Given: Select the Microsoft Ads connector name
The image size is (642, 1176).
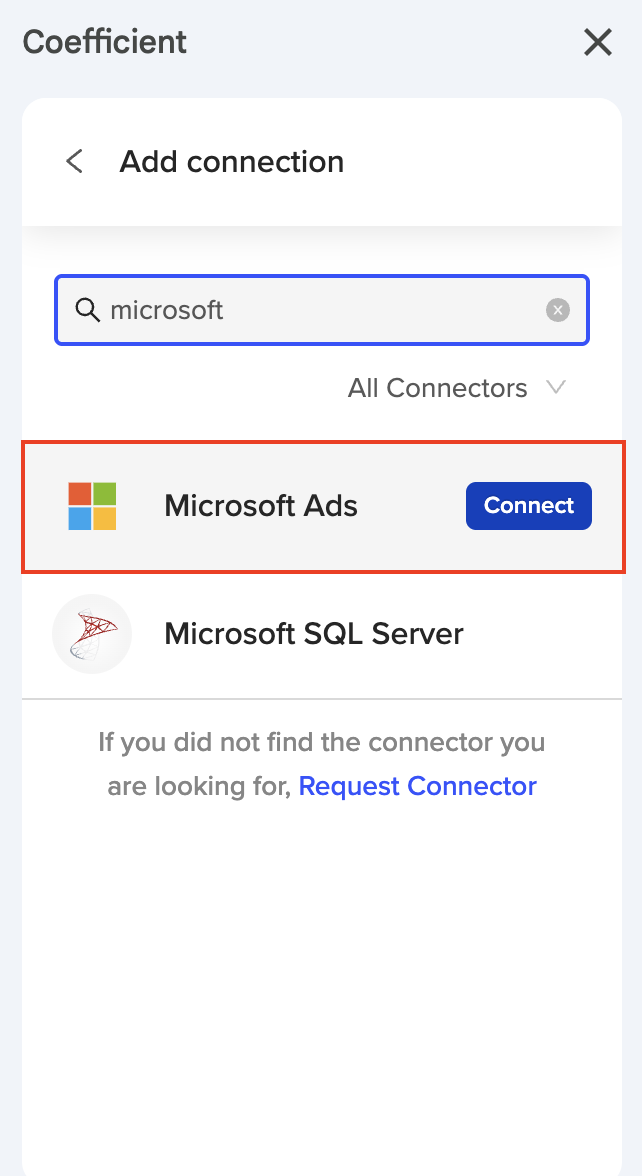Looking at the screenshot, I should click(261, 506).
